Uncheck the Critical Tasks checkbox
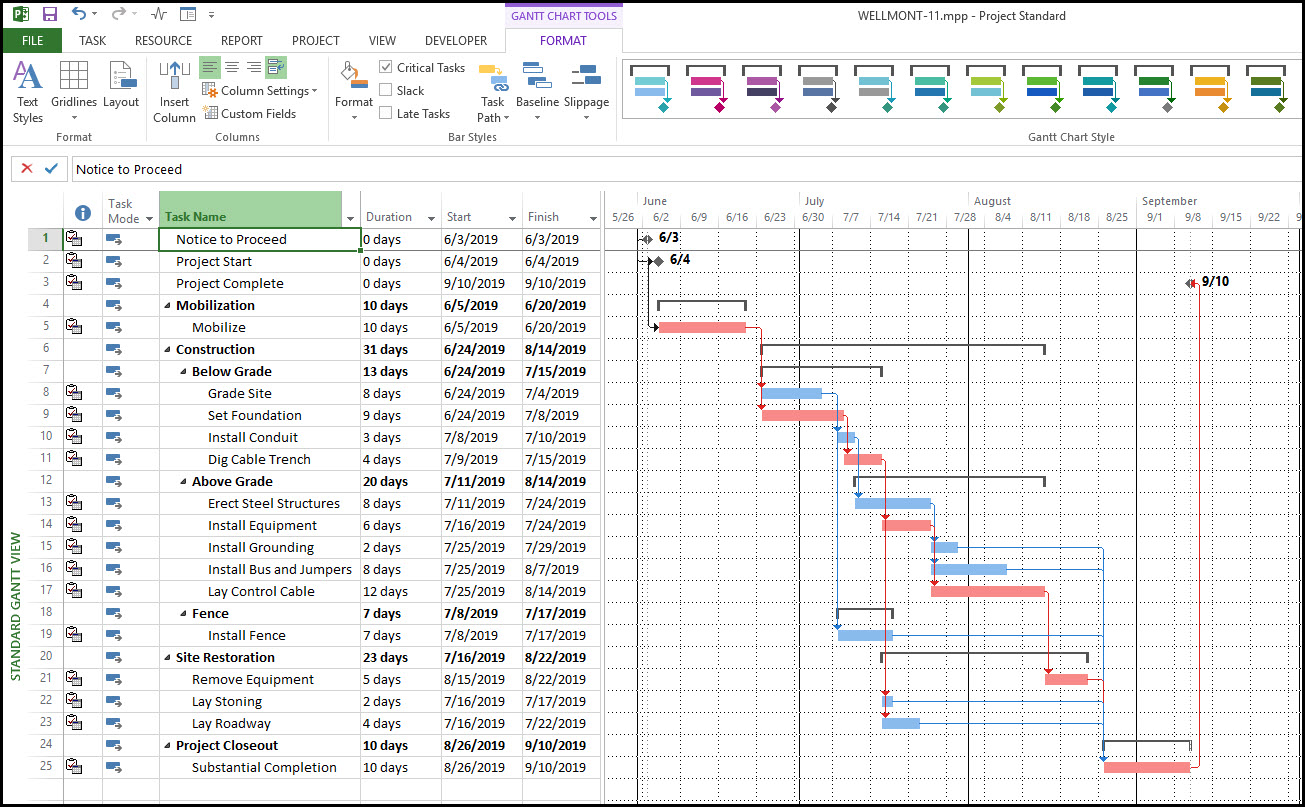 pyautogui.click(x=384, y=67)
